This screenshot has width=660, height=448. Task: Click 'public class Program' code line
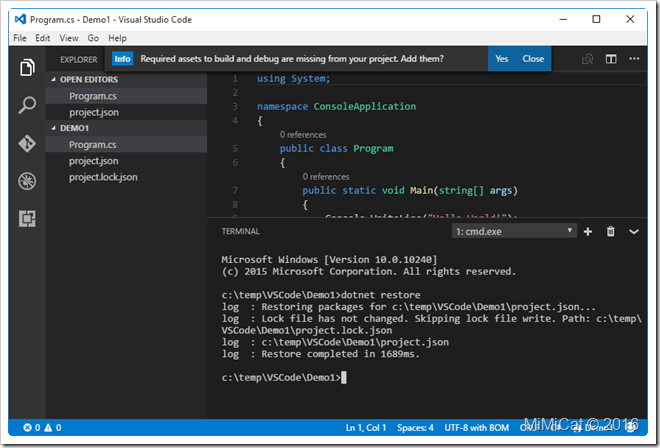coord(337,149)
